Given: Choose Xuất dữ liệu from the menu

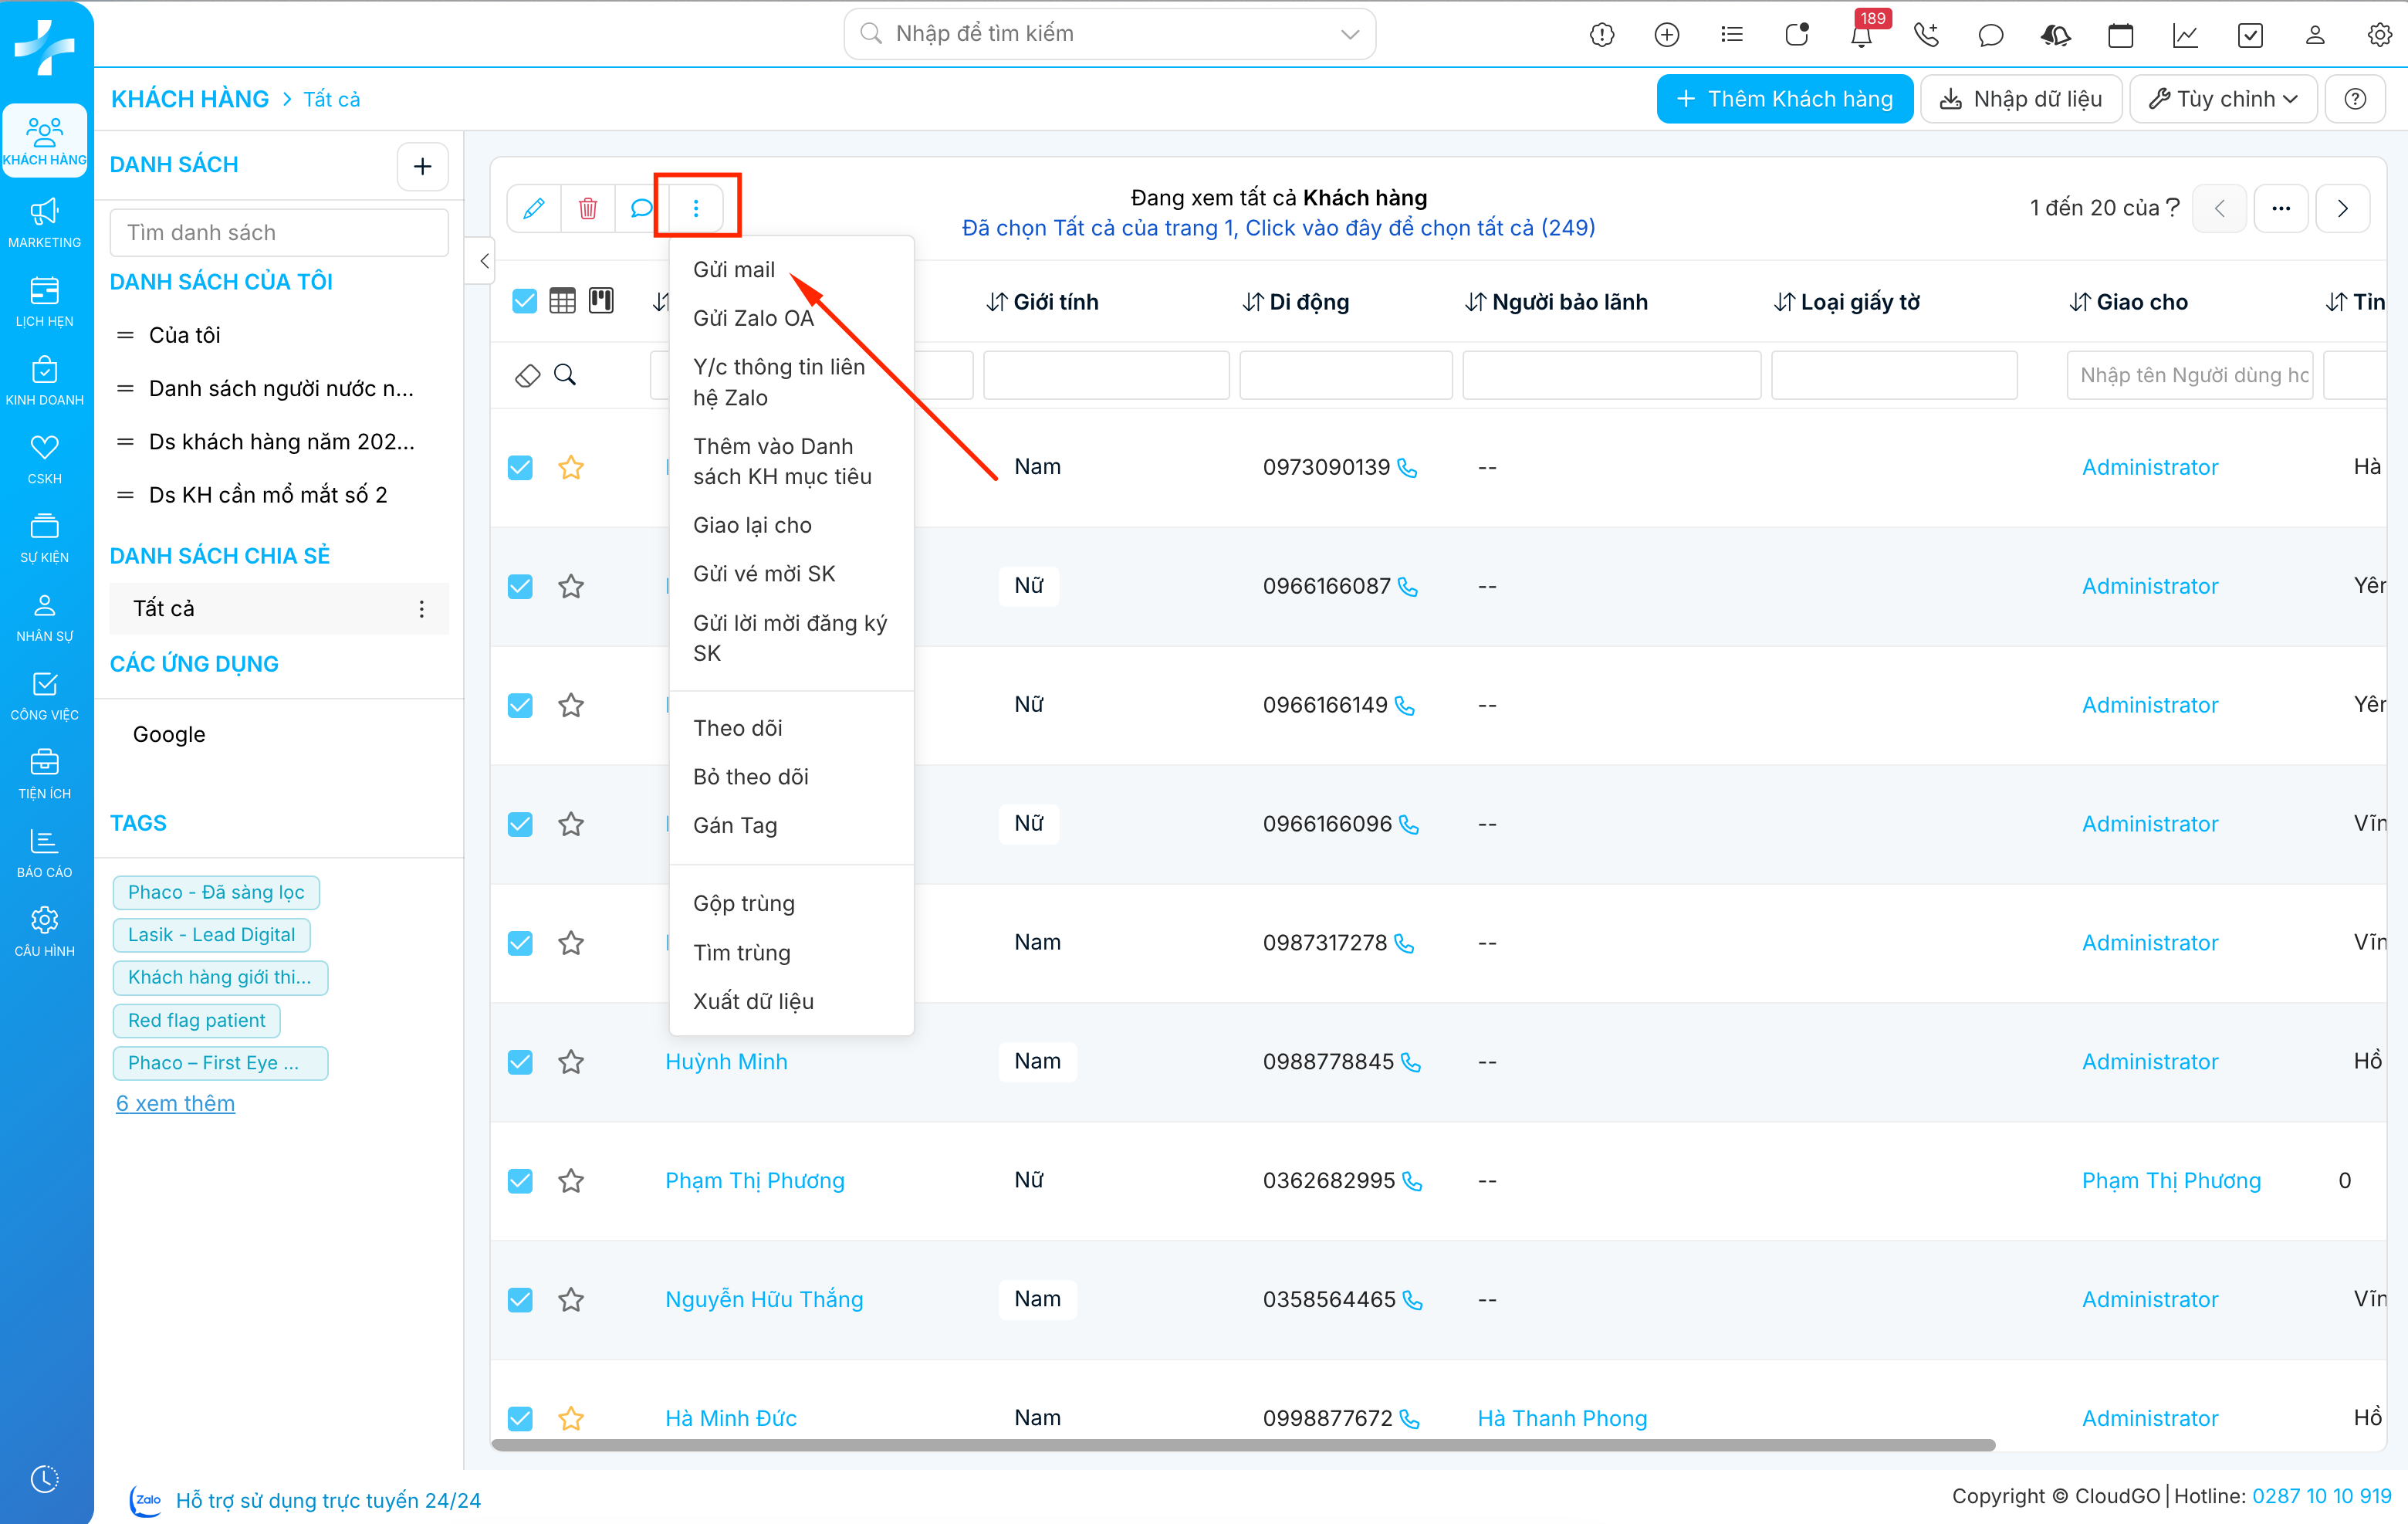Looking at the screenshot, I should pyautogui.click(x=753, y=1001).
